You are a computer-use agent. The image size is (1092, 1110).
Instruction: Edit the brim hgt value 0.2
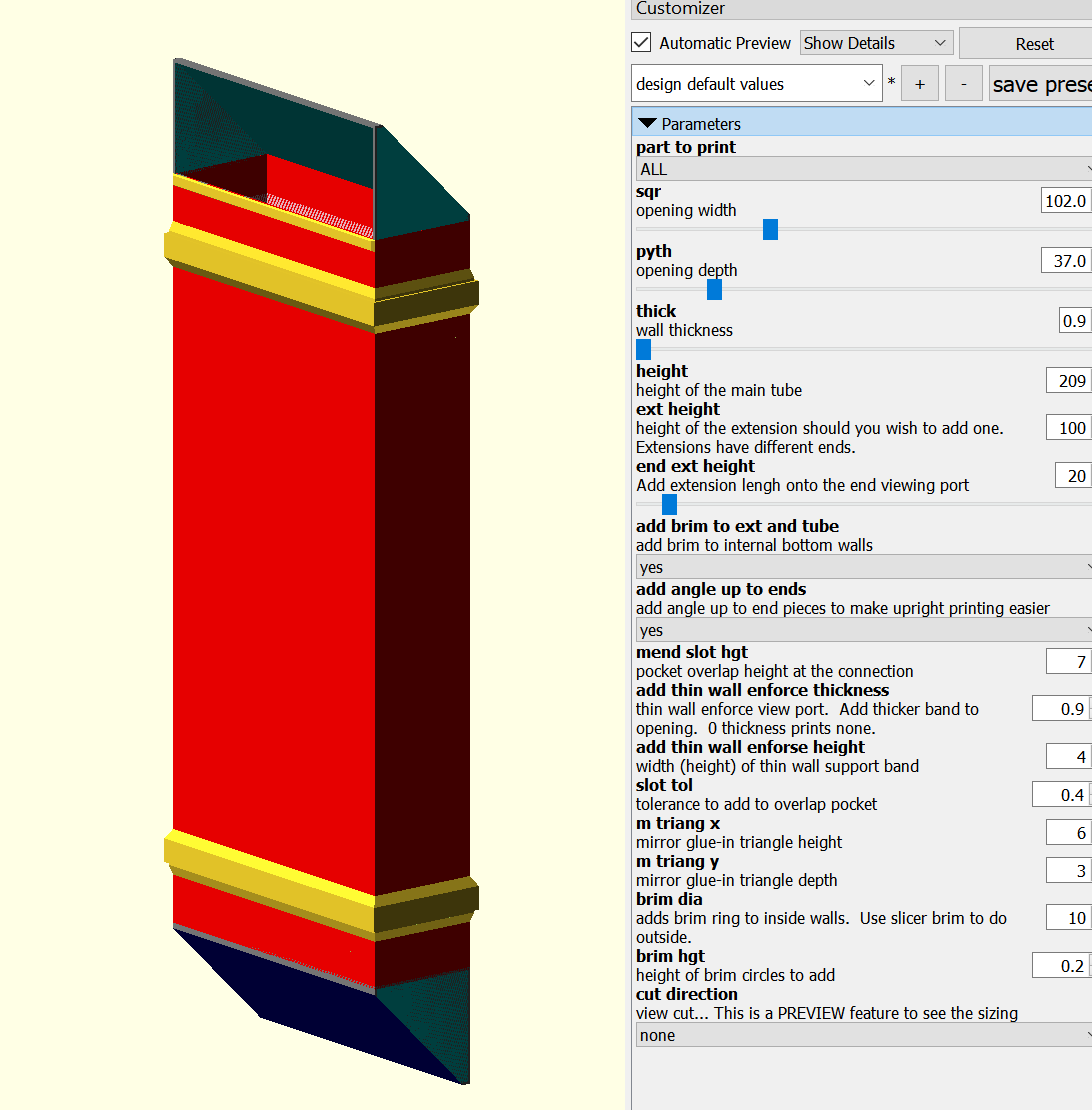(1063, 965)
